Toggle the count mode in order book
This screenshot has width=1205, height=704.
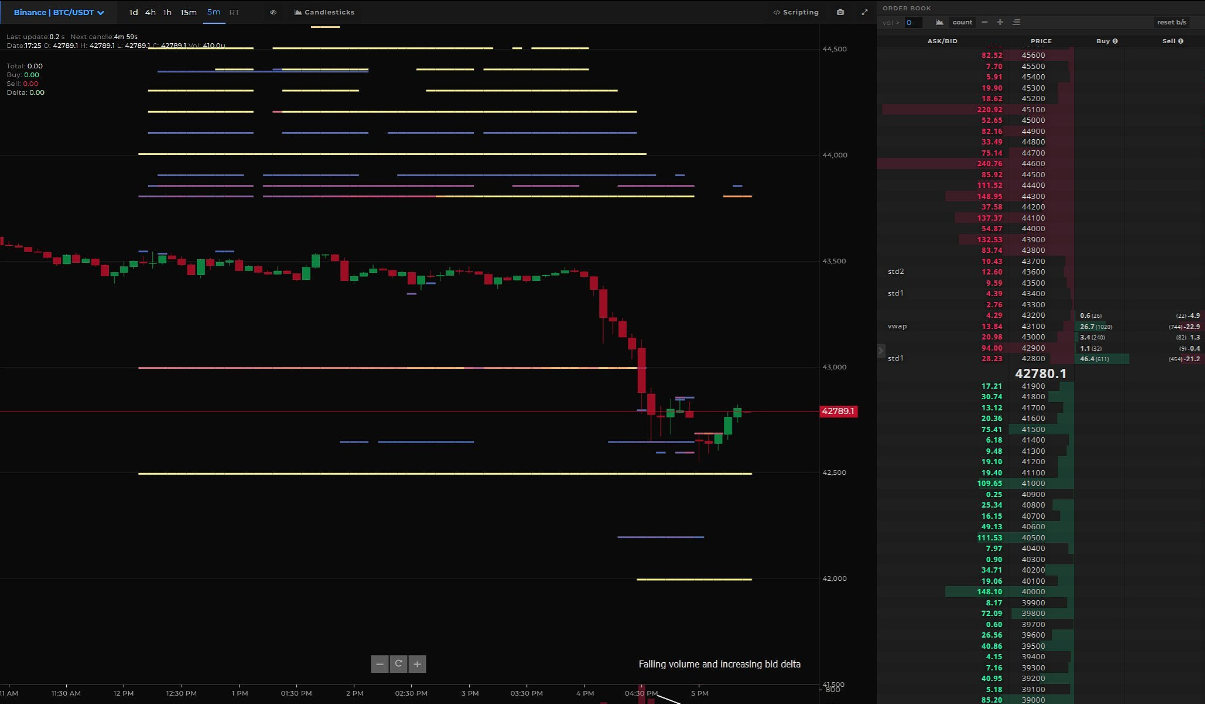(x=962, y=22)
